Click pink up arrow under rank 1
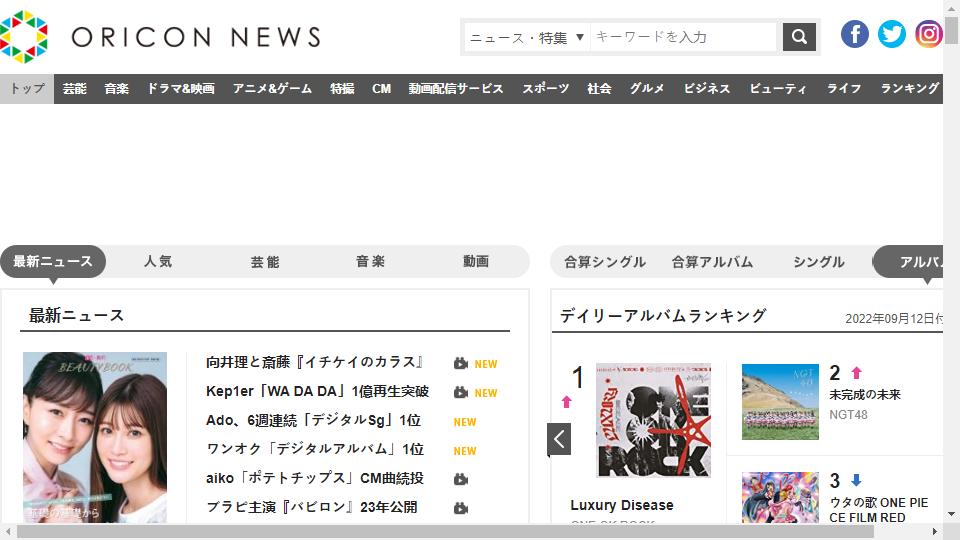960x540 pixels. tap(566, 402)
